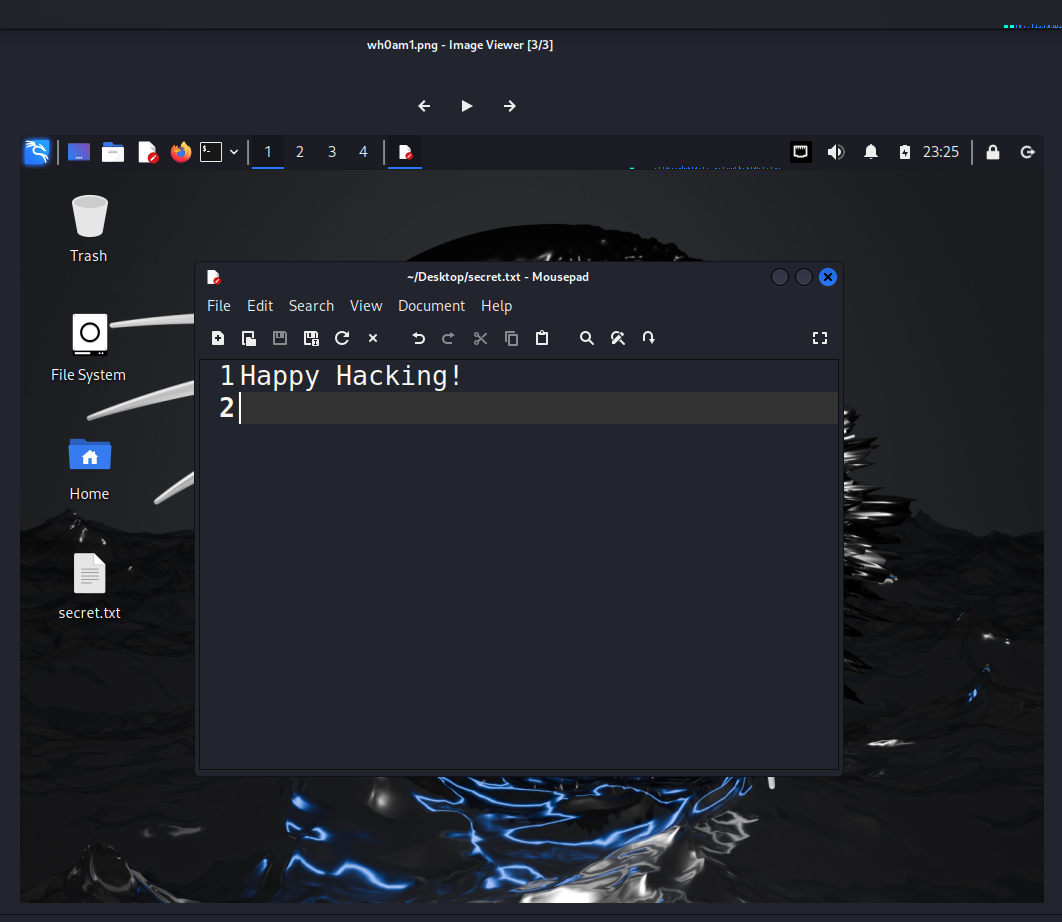
Task: Open the View menu in Mousepad
Action: 366,306
